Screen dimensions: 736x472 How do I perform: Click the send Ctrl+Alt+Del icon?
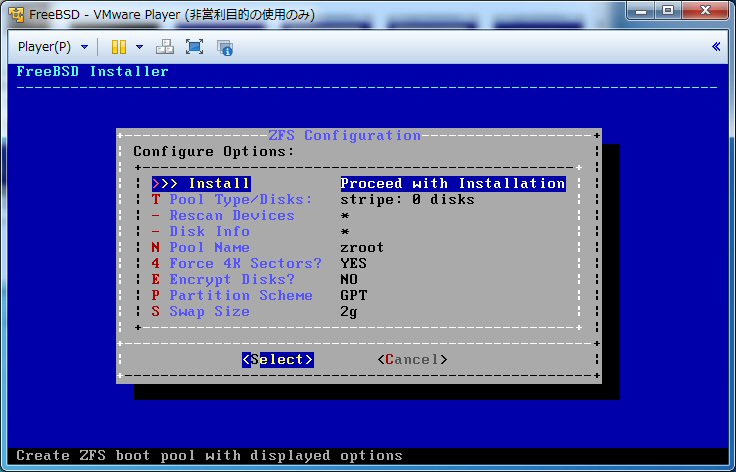(165, 47)
